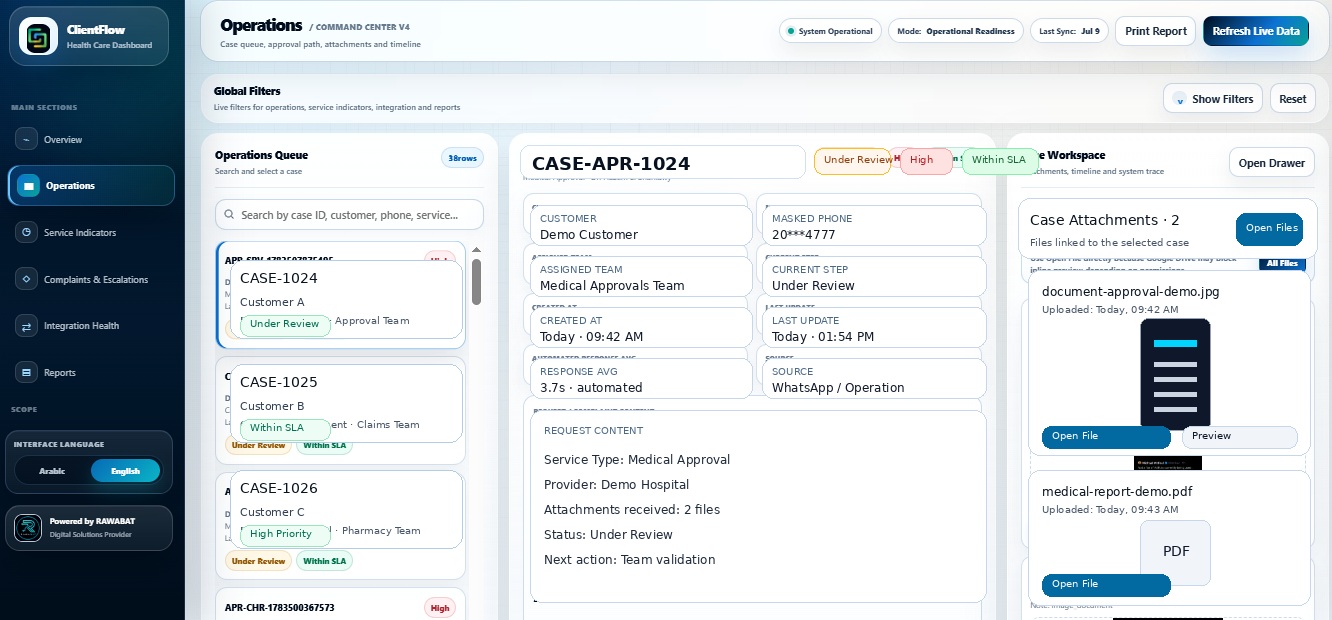Click the green System Operational status dot

coord(791,31)
